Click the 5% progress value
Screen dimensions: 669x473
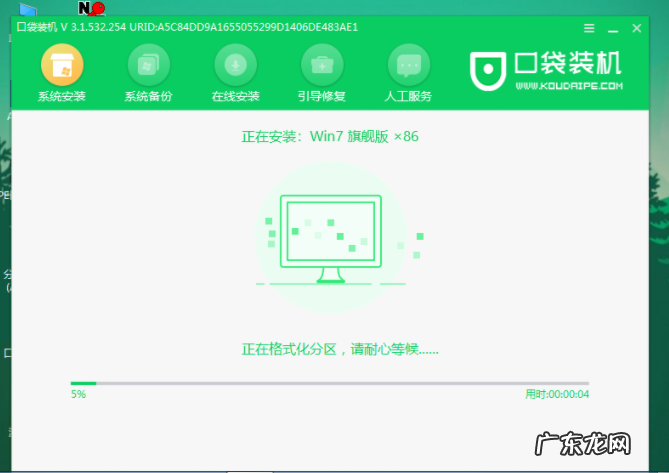(79, 394)
